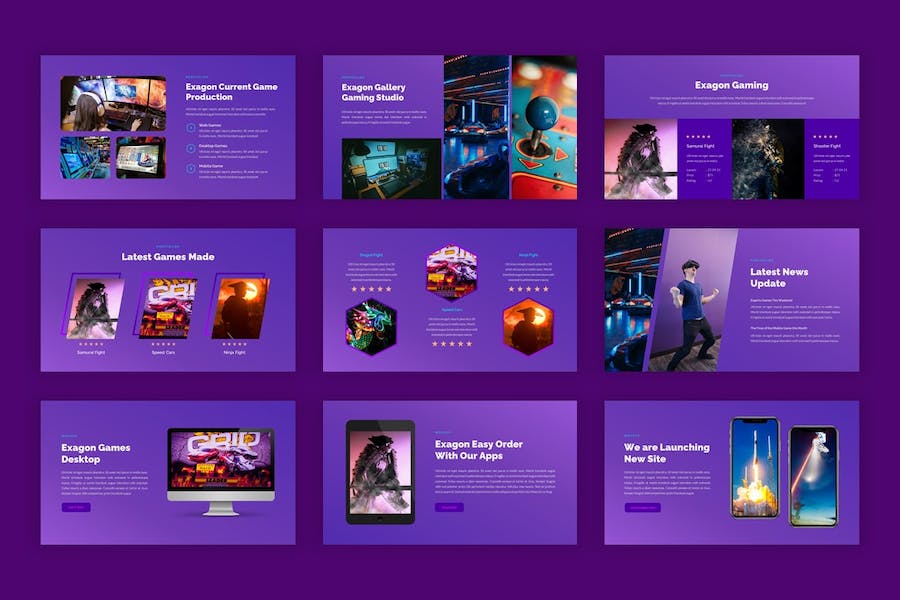Click the "Dragon Fight" label
Screen dimensions: 900x600
tap(371, 254)
